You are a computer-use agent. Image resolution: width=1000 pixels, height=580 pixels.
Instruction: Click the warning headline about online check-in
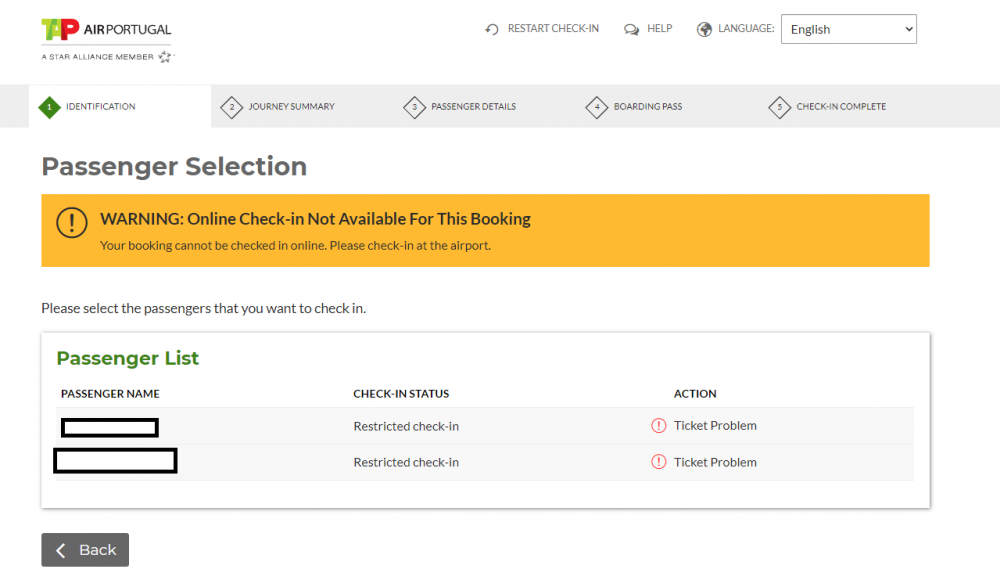[x=315, y=219]
